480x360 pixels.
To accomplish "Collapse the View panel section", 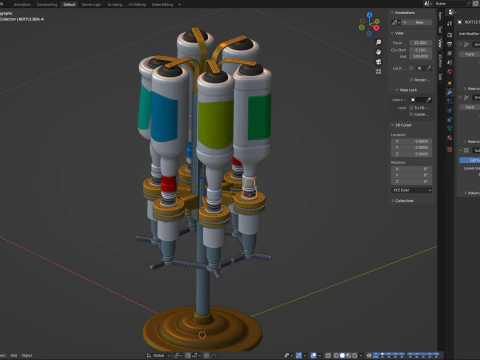I will pos(397,33).
